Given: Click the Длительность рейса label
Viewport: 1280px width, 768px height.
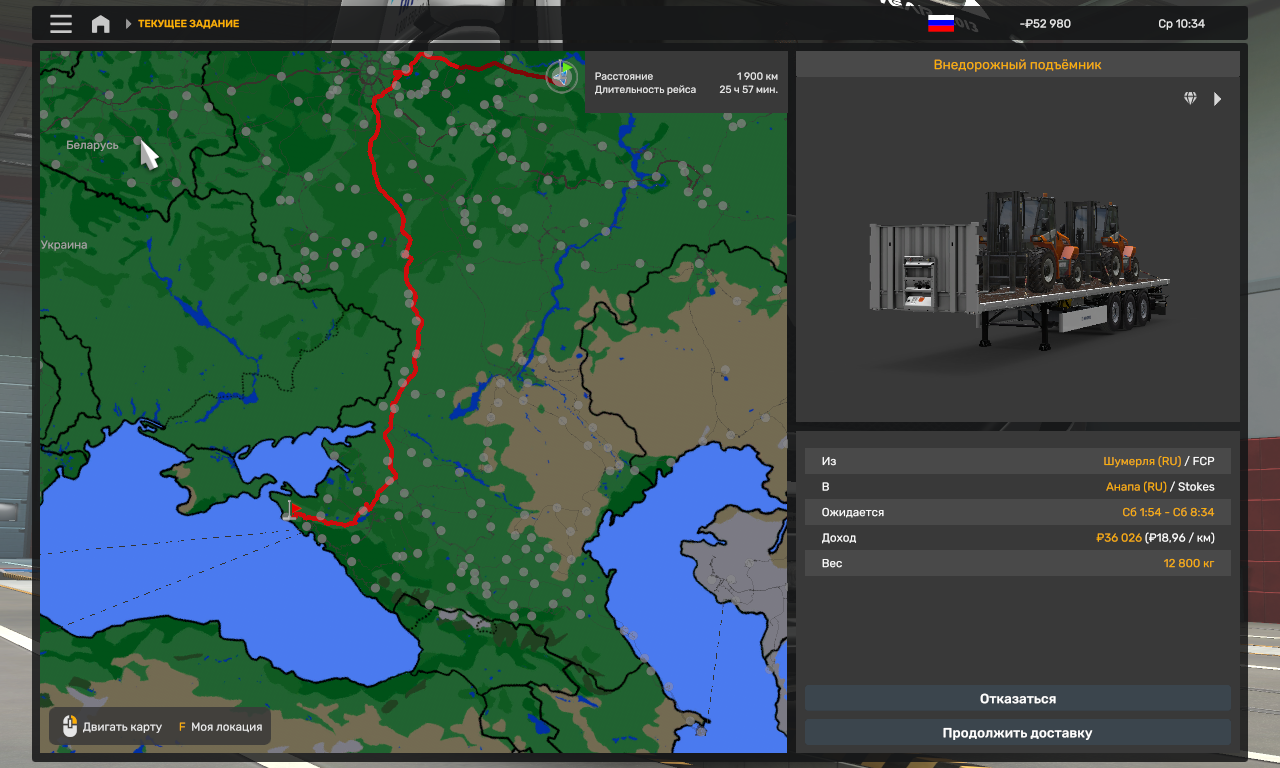Looking at the screenshot, I should [x=645, y=89].
